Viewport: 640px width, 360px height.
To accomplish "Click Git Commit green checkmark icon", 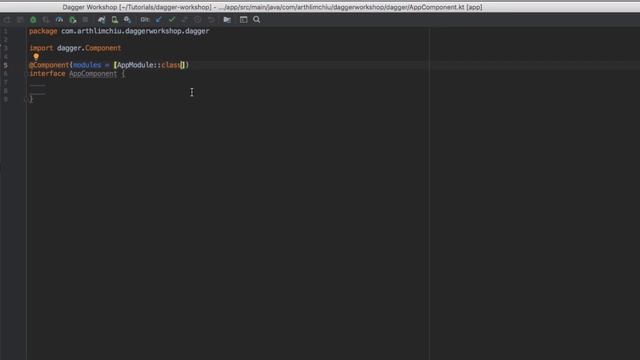I will coord(172,20).
